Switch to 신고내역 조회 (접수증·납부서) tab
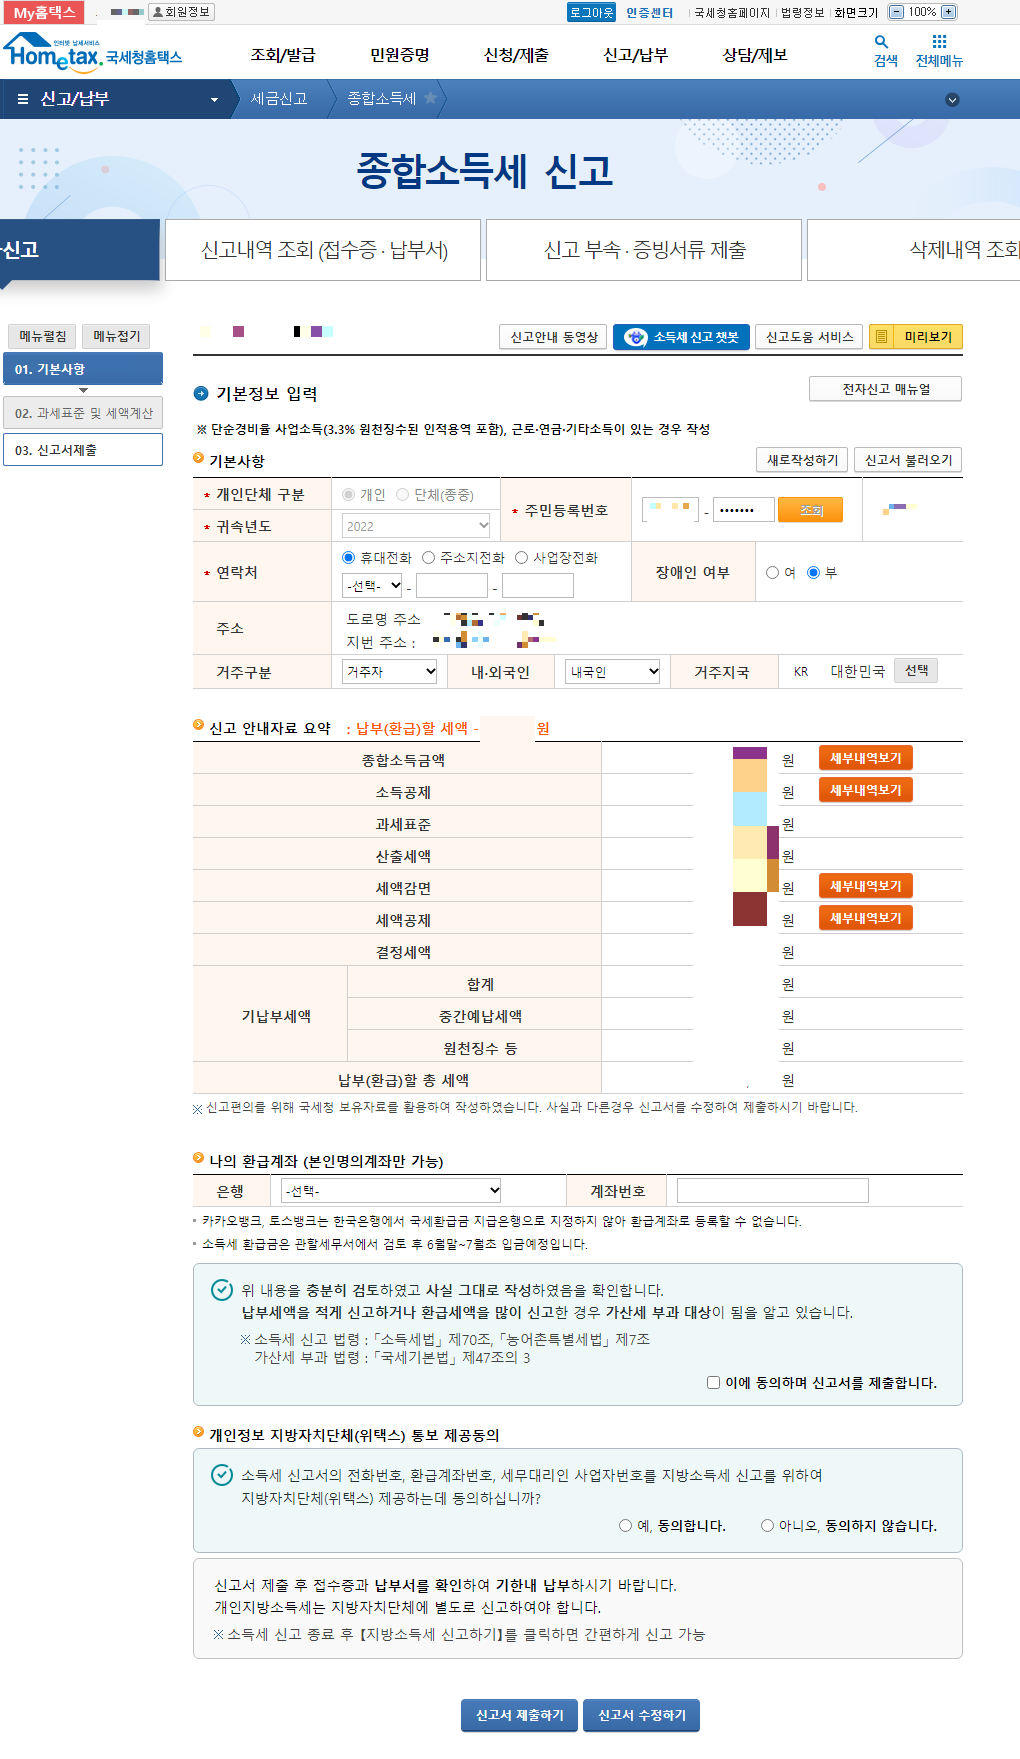The image size is (1020, 1759). click(323, 250)
